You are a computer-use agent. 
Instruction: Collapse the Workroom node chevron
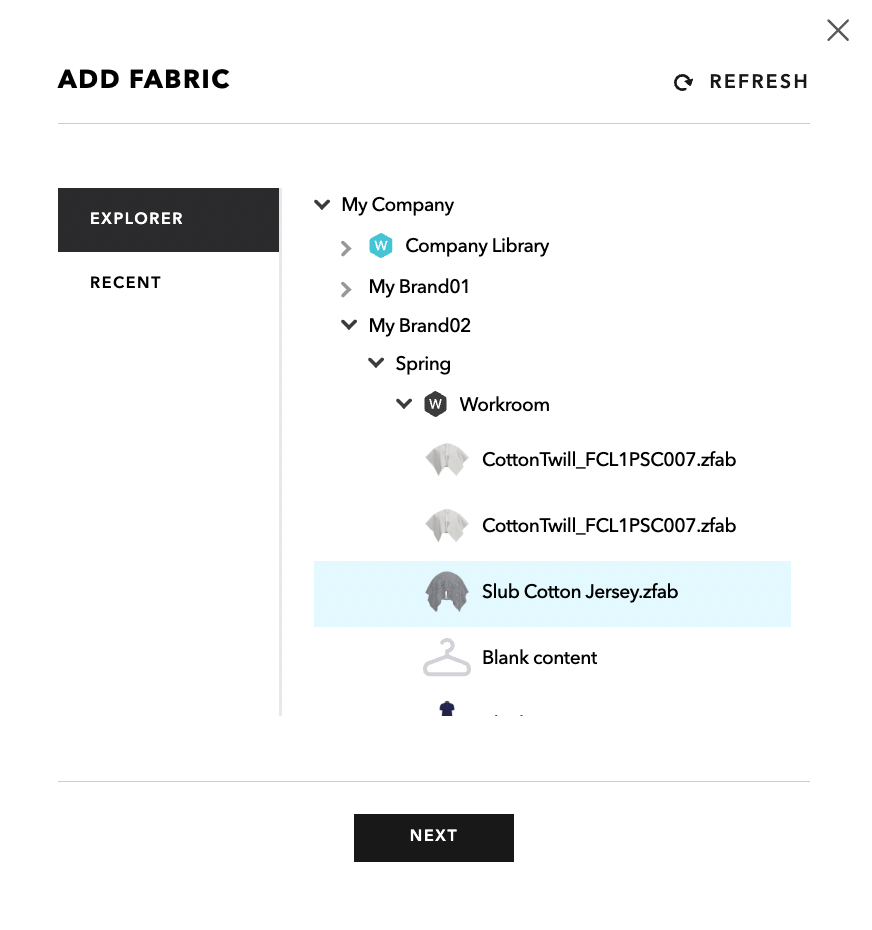click(x=404, y=404)
